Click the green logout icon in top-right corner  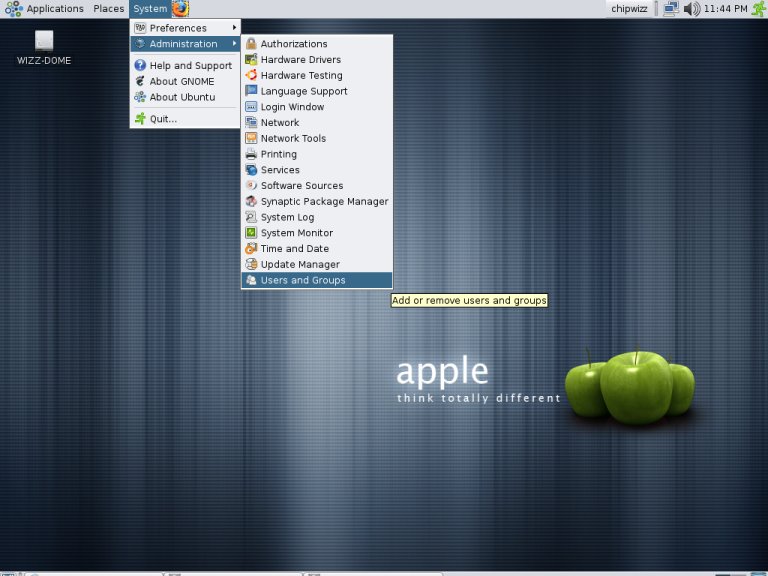(x=759, y=9)
